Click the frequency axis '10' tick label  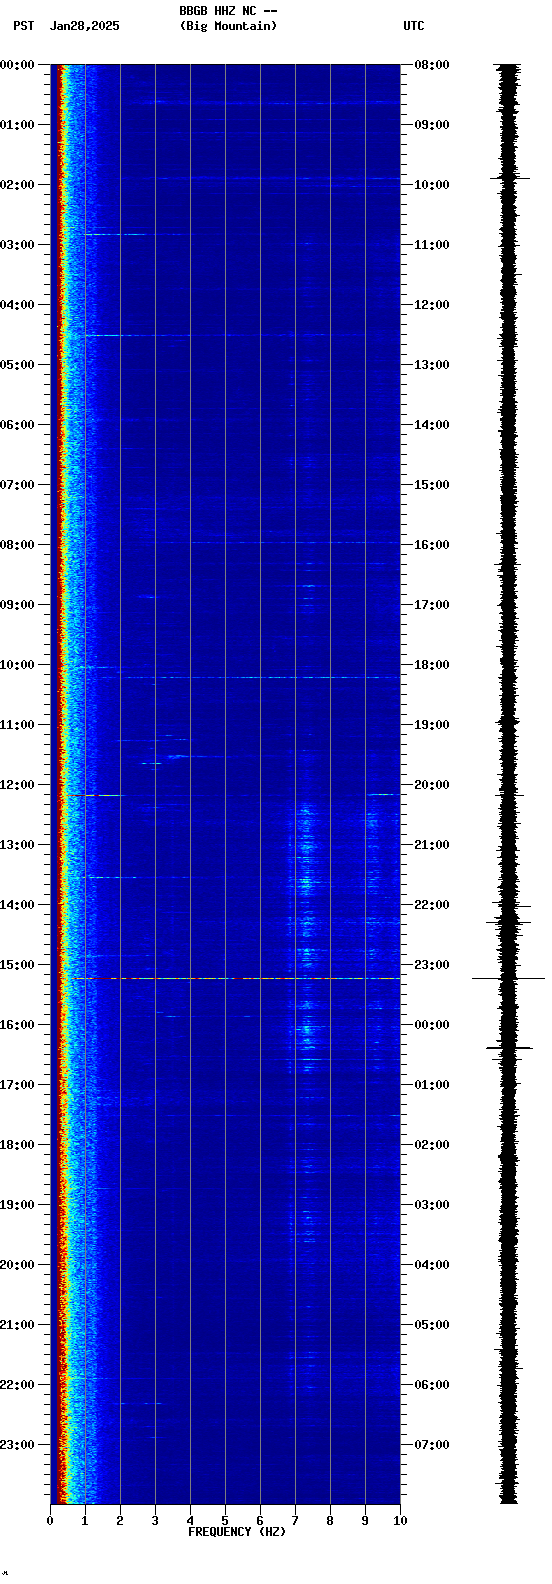400,1521
